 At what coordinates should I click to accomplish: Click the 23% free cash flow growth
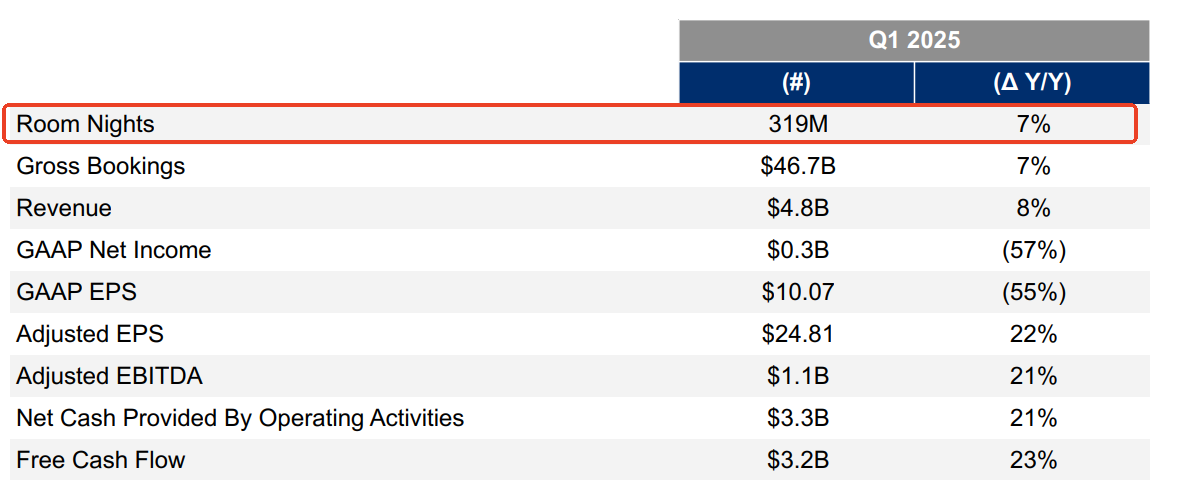tap(1033, 460)
